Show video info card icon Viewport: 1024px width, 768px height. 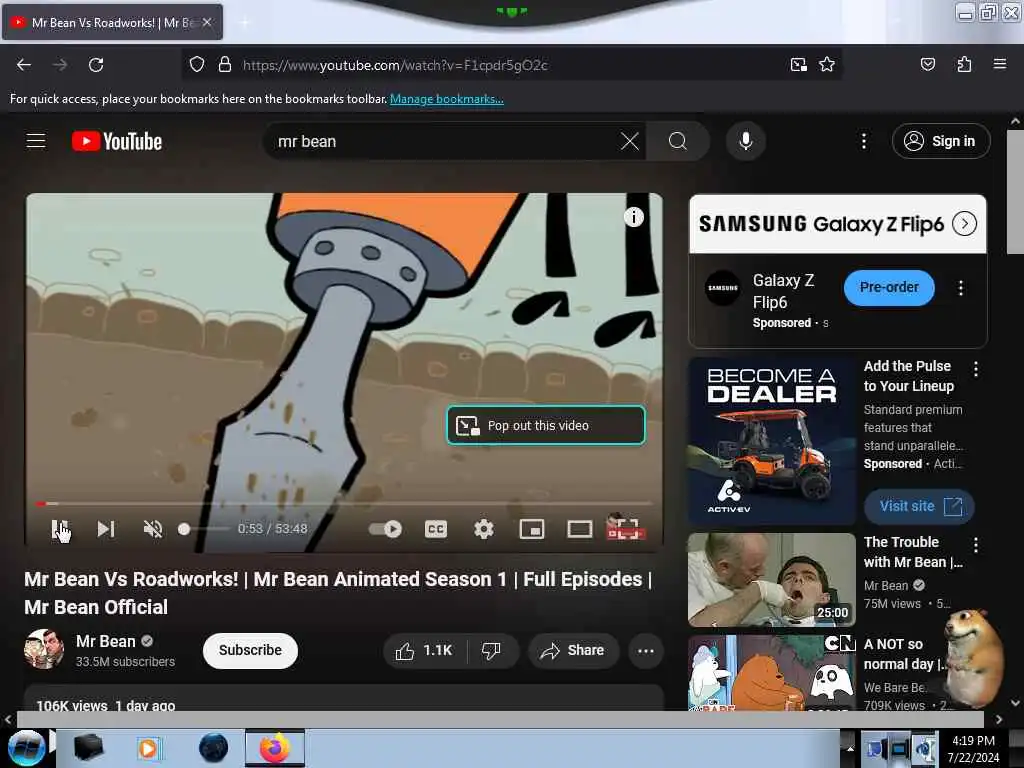633,217
